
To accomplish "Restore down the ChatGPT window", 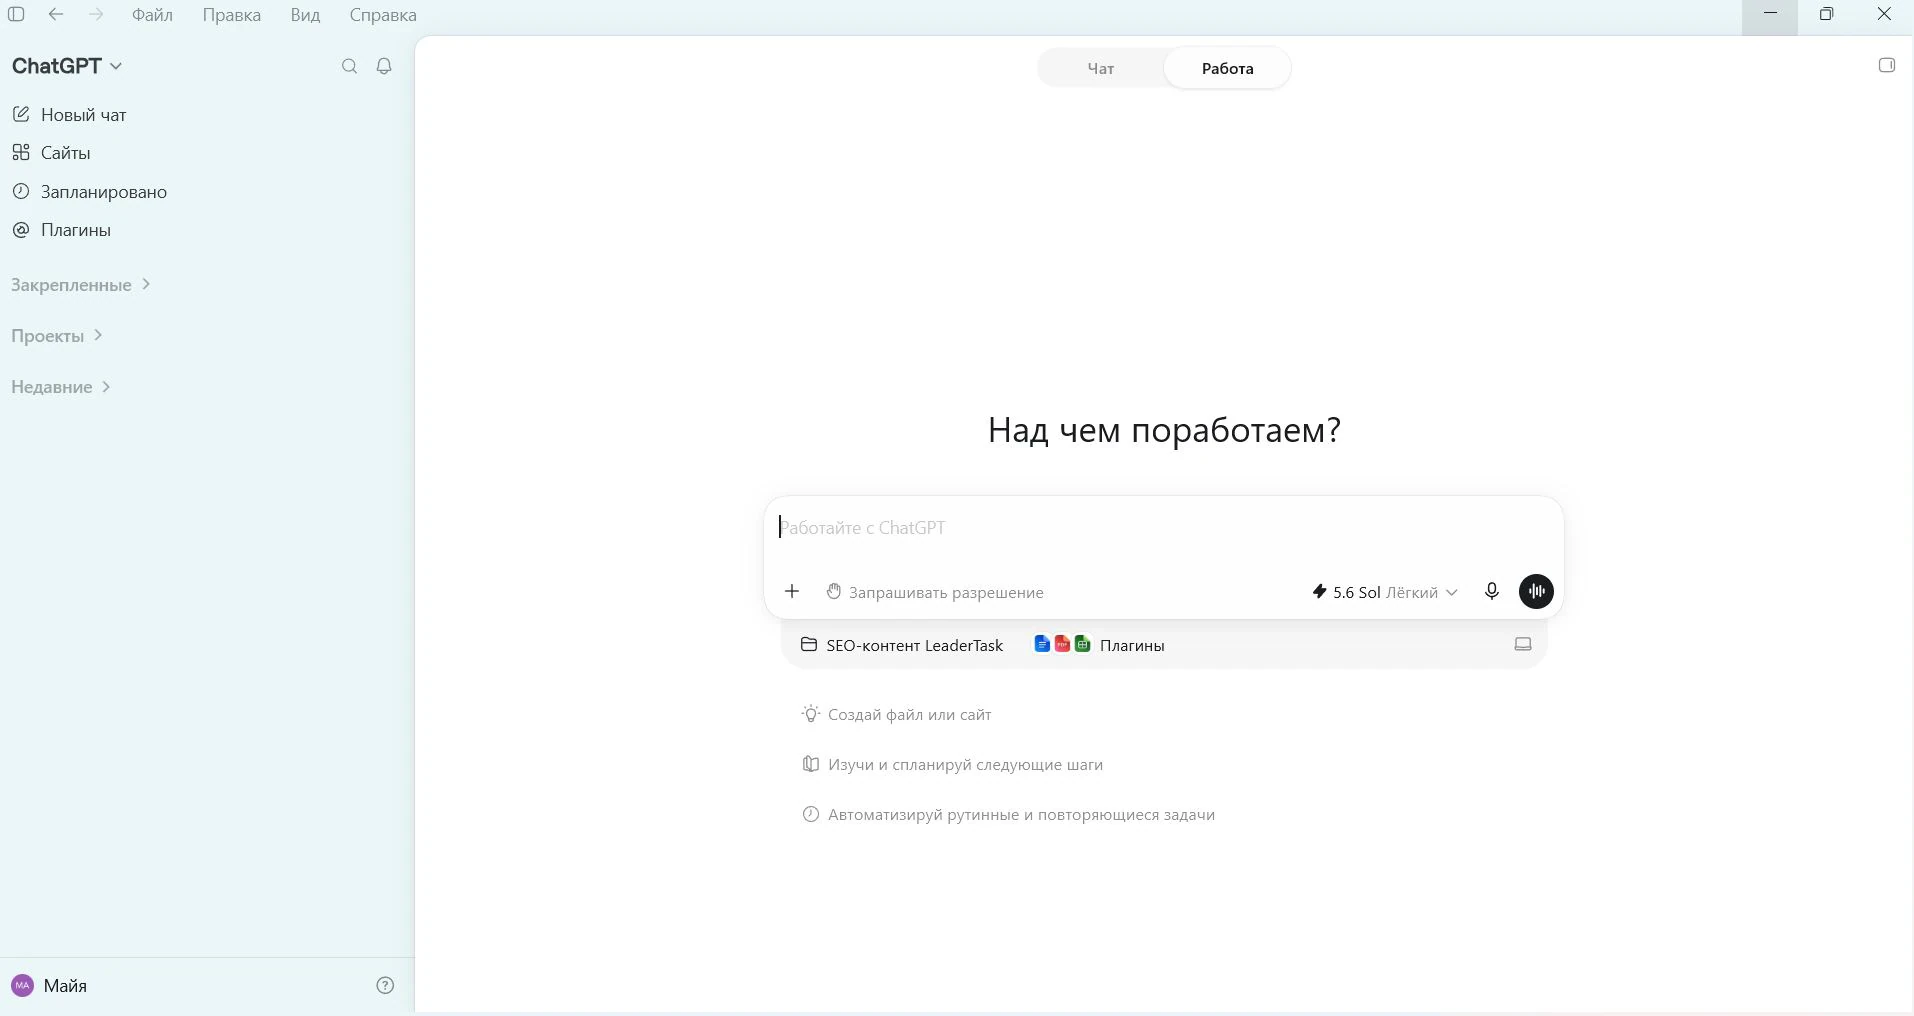I will pyautogui.click(x=1826, y=15).
